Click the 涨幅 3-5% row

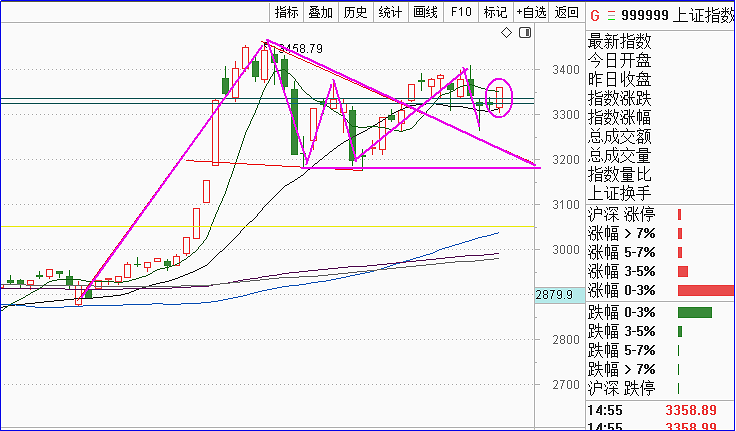tap(661, 271)
